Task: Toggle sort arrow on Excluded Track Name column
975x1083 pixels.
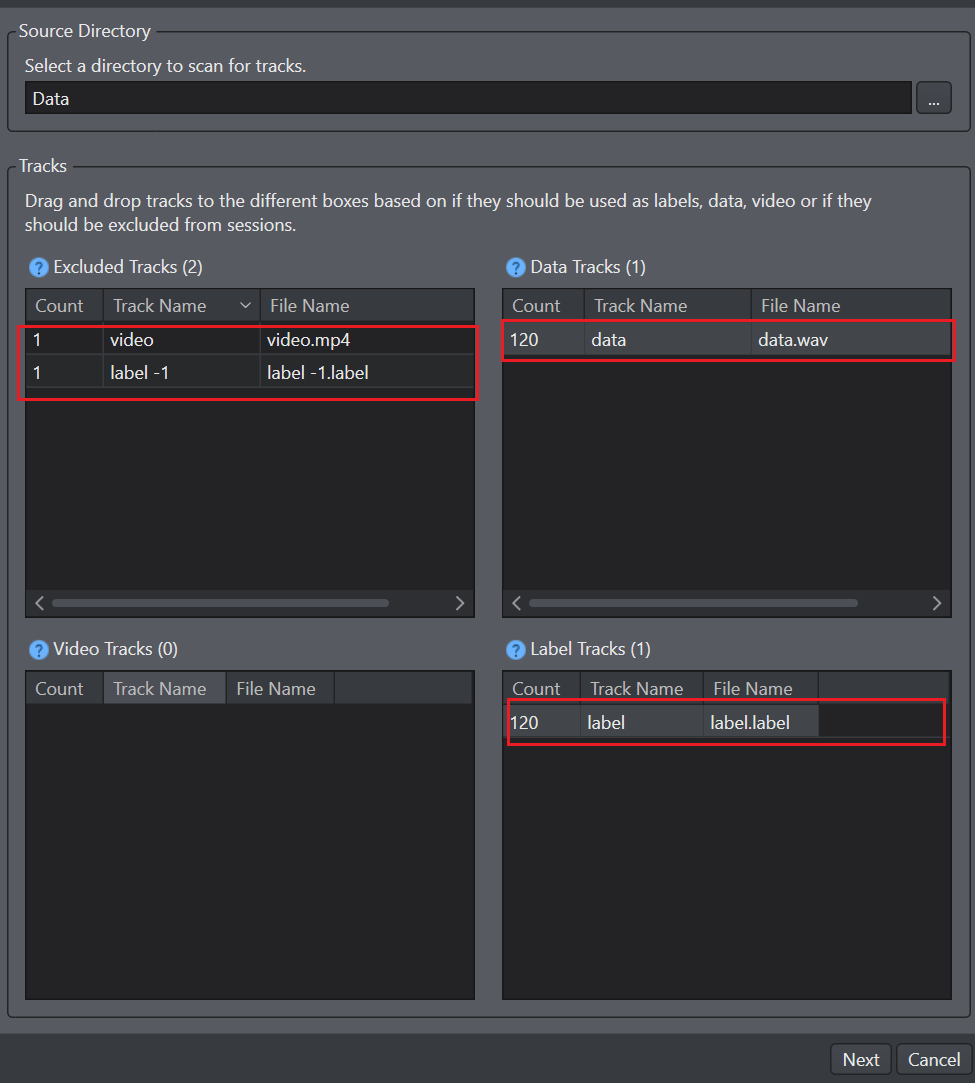Action: click(245, 305)
